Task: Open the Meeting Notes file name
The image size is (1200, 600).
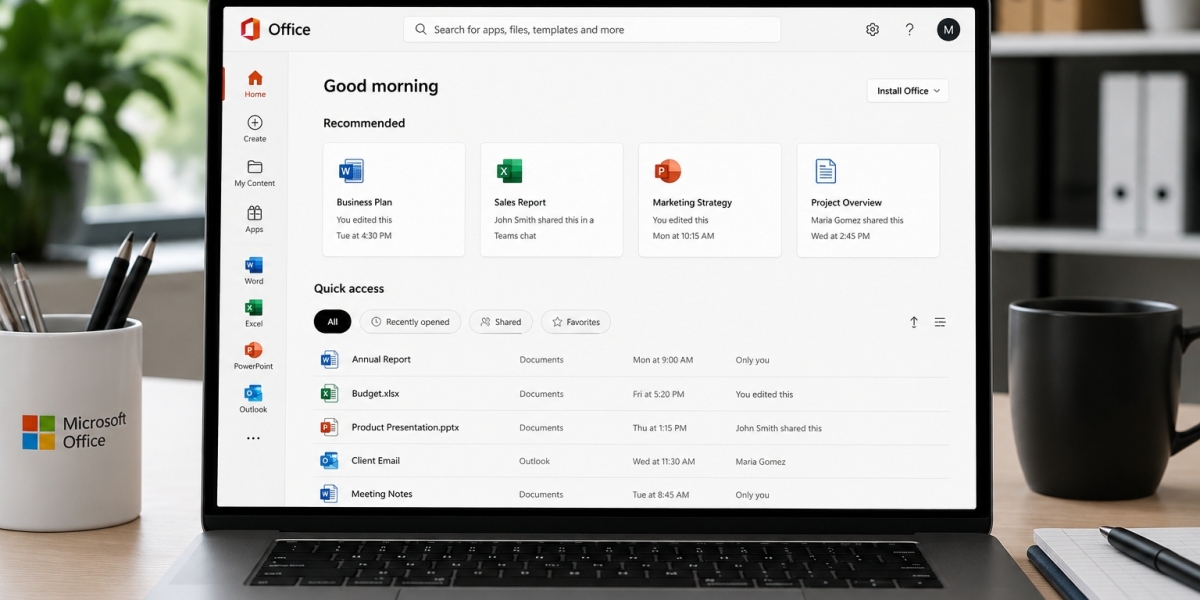Action: (382, 494)
